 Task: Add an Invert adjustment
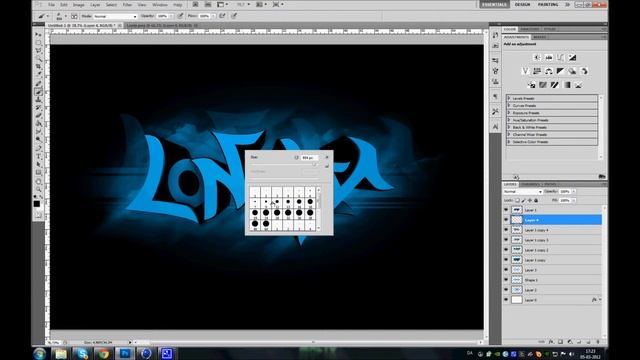(531, 85)
